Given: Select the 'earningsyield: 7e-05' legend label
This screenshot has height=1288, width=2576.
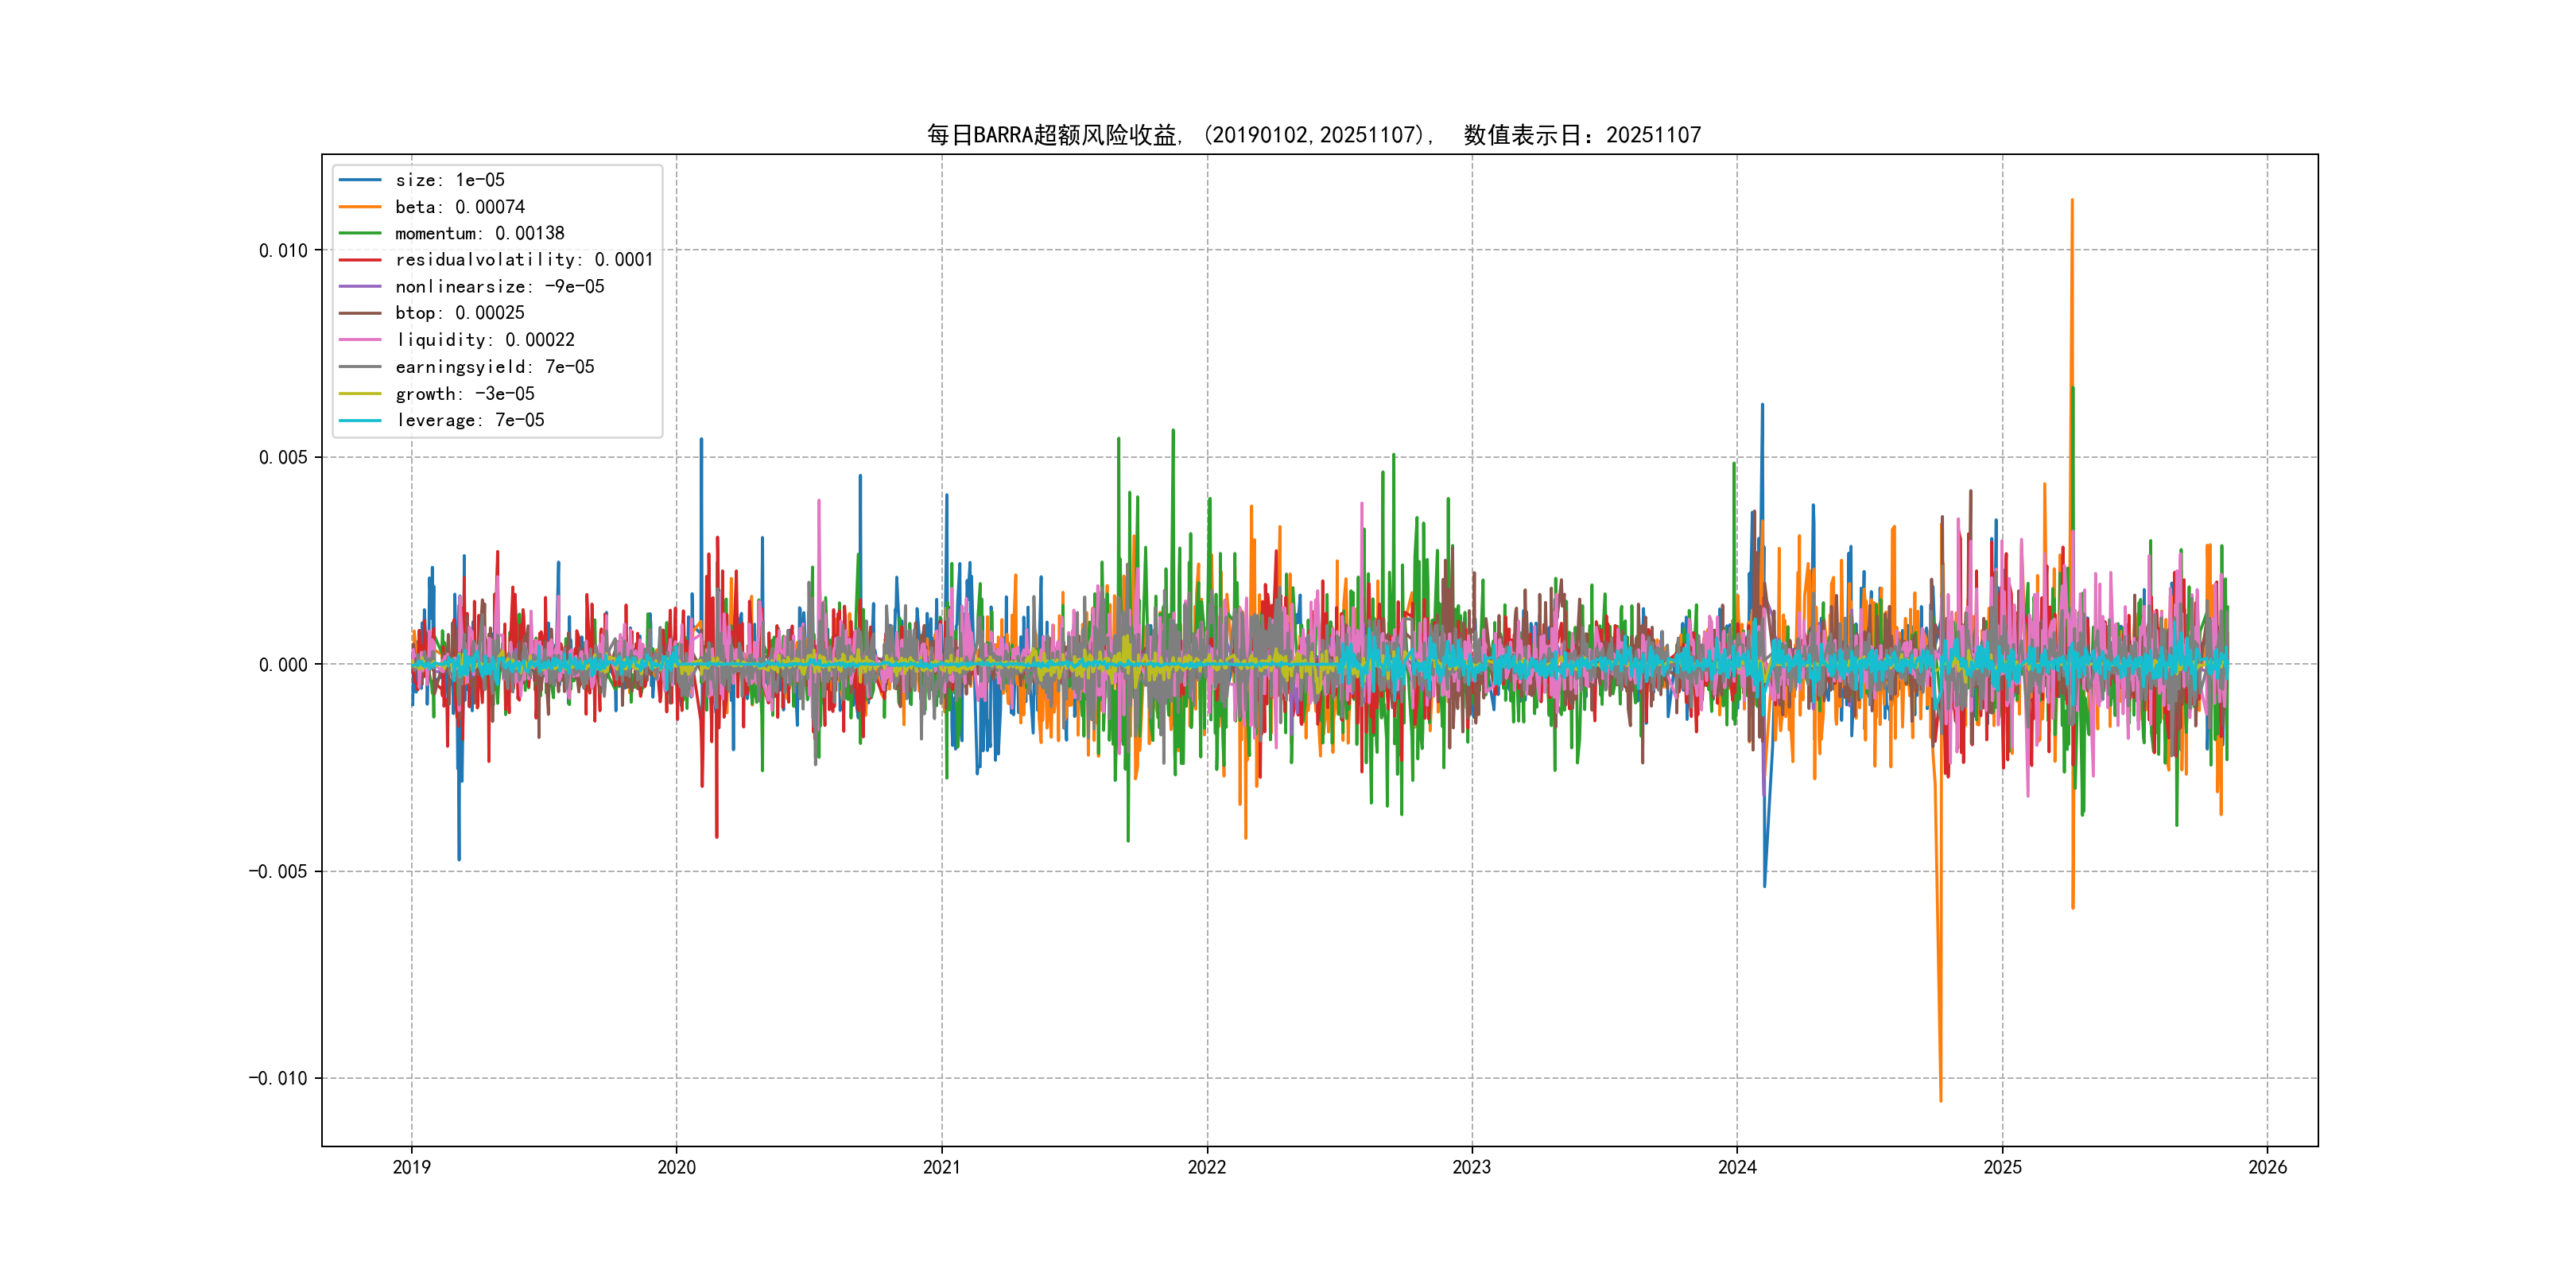Looking at the screenshot, I should tap(495, 367).
